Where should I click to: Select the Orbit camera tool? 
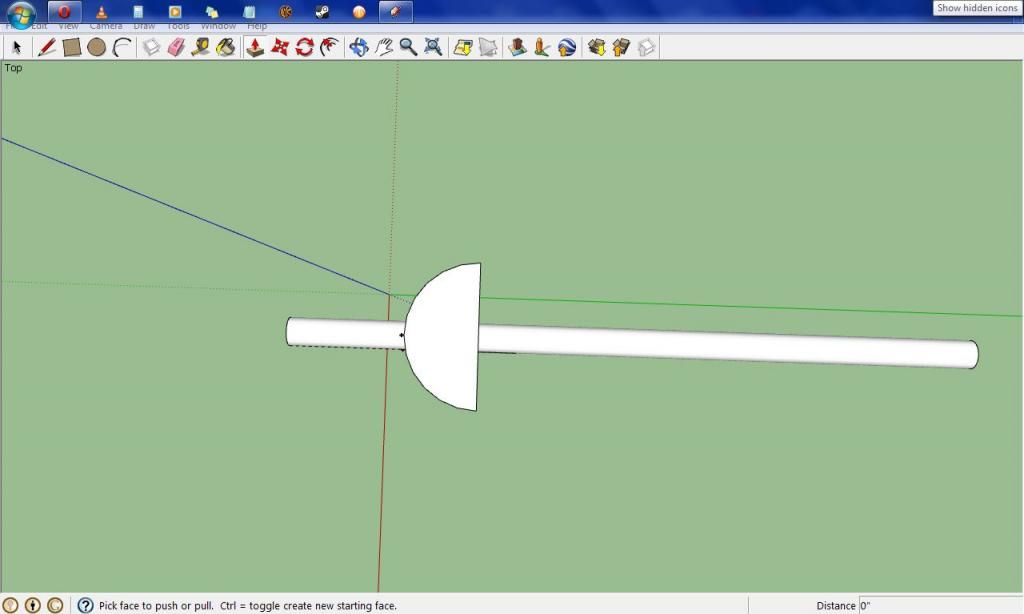tap(358, 47)
